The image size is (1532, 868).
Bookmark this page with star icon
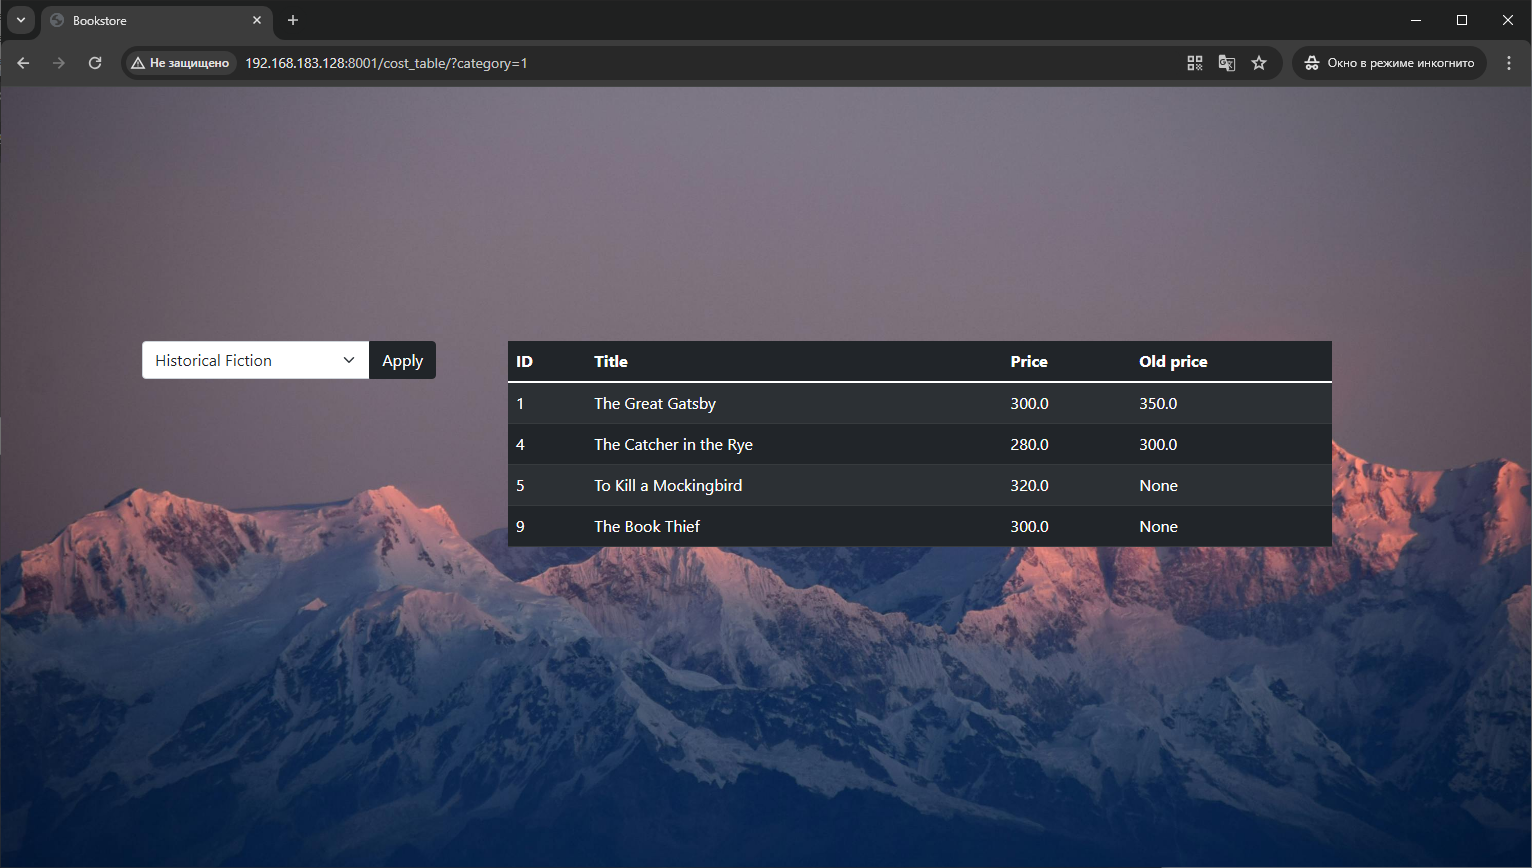tap(1259, 63)
